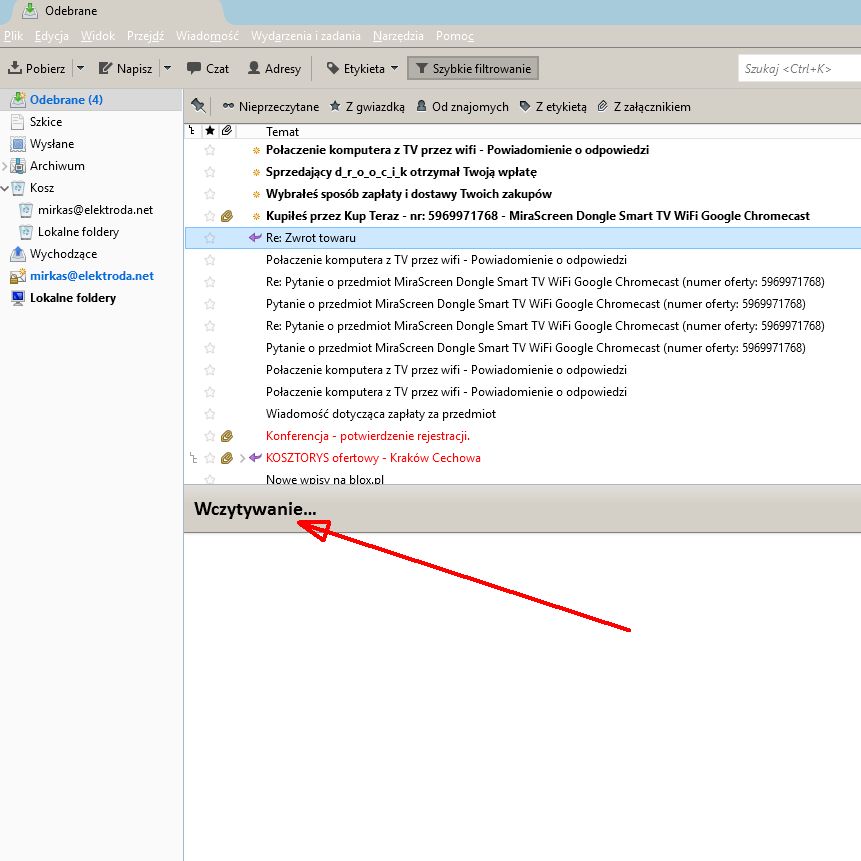This screenshot has height=861, width=861.
Task: Collapse the Kosz folder
Action: (x=4, y=188)
